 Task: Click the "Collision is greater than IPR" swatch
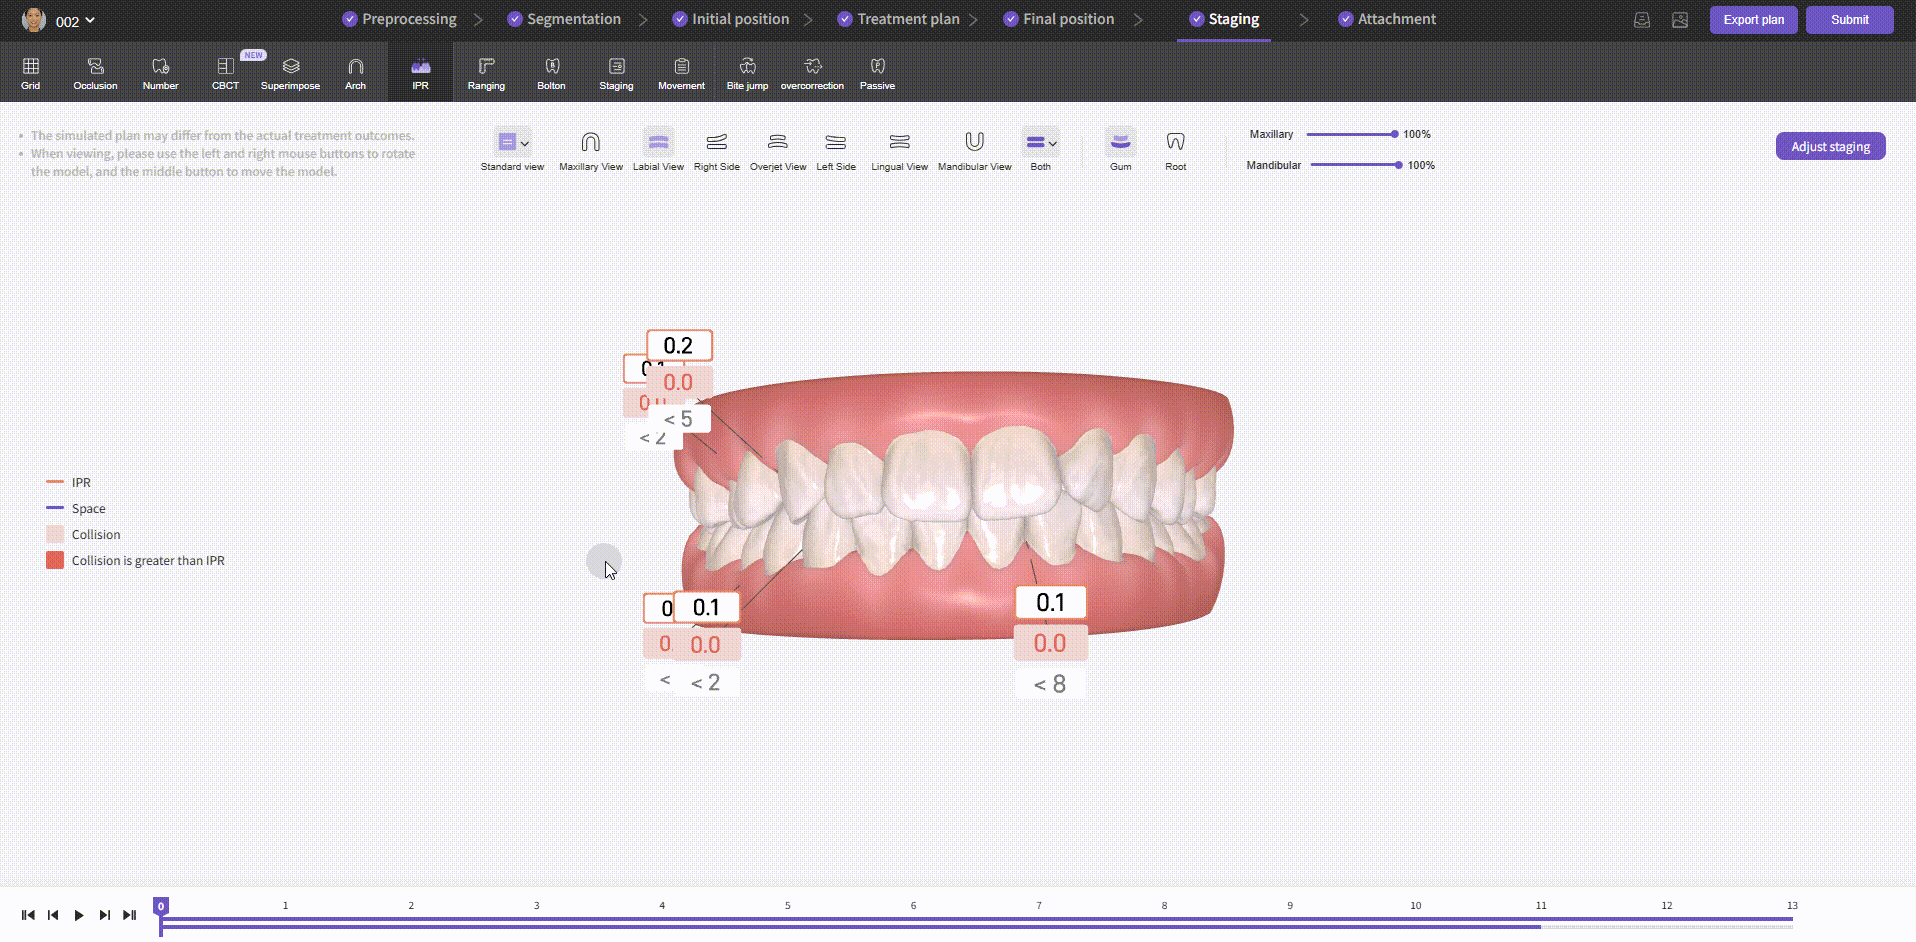55,561
